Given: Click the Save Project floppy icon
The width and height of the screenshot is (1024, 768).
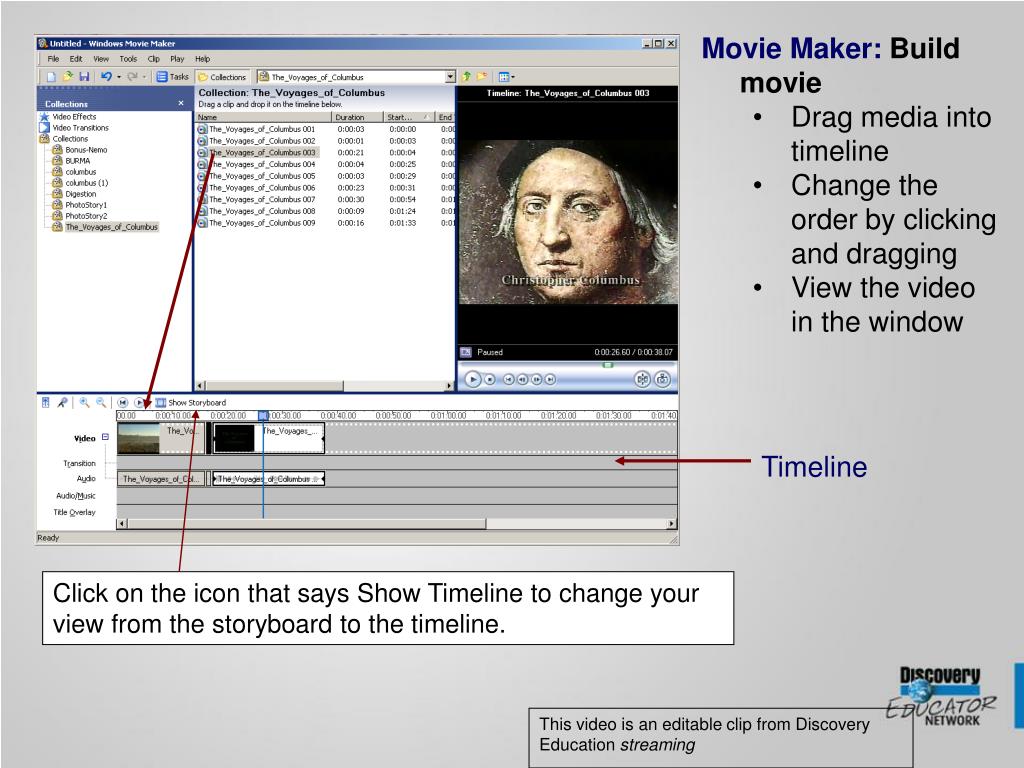Looking at the screenshot, I should pos(84,77).
